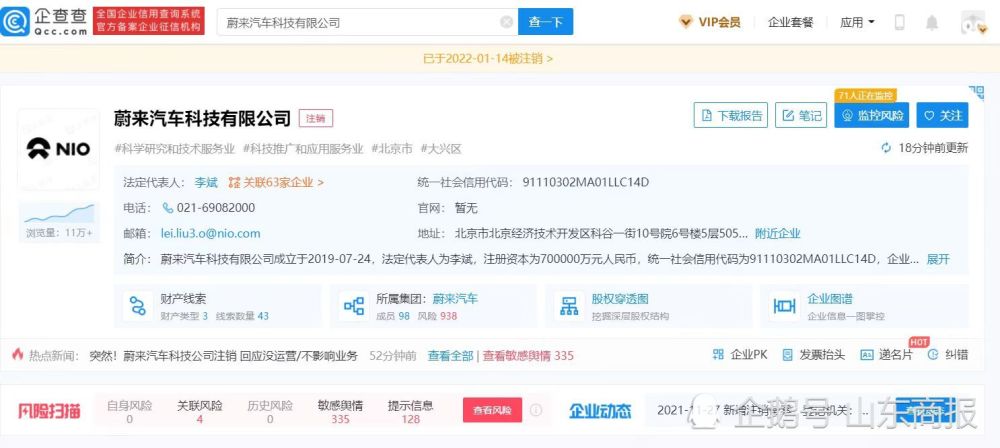Click the mobile phone icon in header
The width and height of the screenshot is (1000, 448).
[900, 22]
